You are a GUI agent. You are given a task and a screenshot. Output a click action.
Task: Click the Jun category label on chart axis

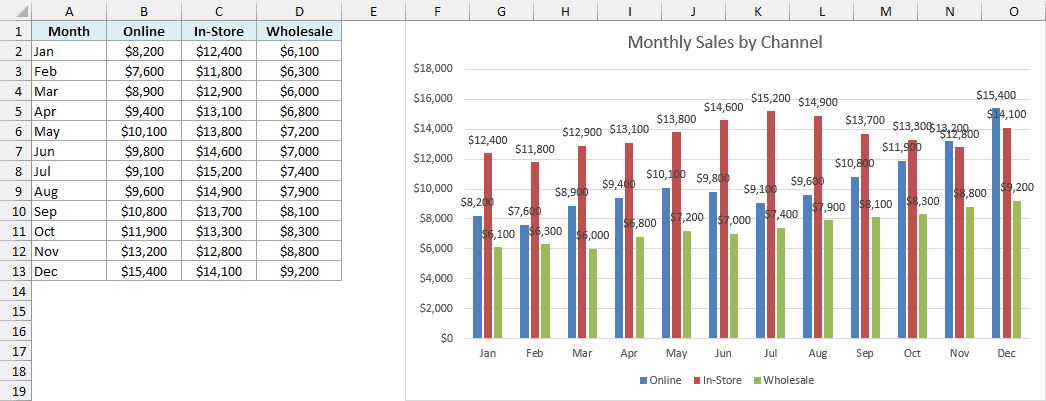tap(724, 354)
